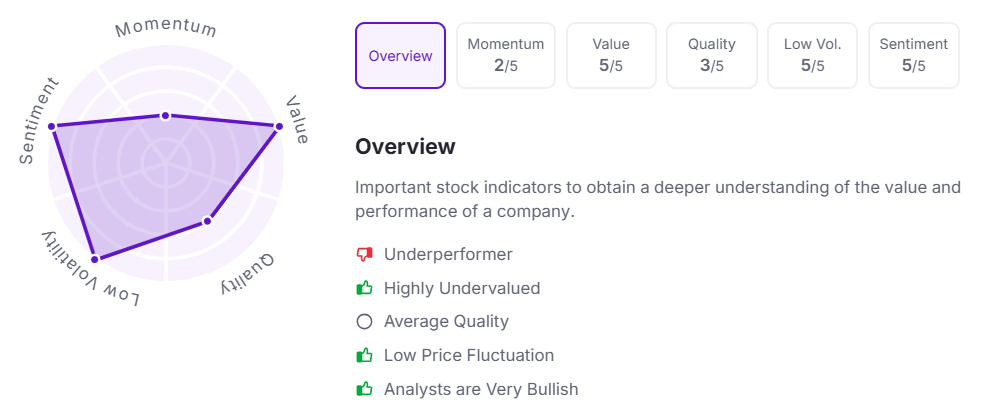Click the Highly Undervalued text
This screenshot has width=990, height=415.
[x=462, y=289]
